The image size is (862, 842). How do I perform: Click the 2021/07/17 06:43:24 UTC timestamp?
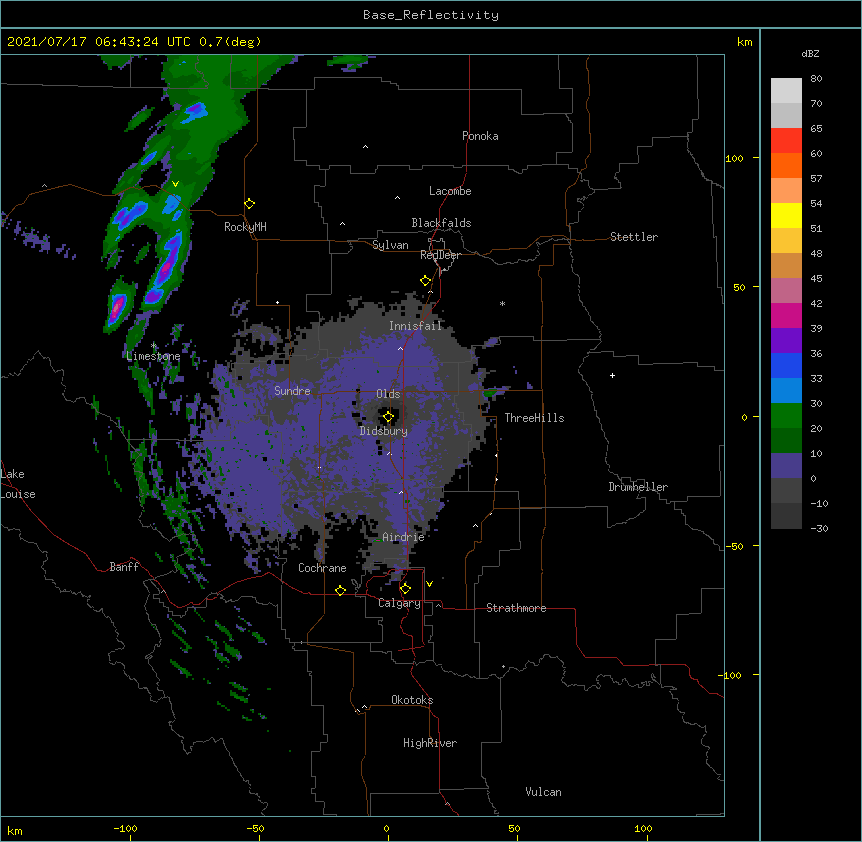[99, 42]
